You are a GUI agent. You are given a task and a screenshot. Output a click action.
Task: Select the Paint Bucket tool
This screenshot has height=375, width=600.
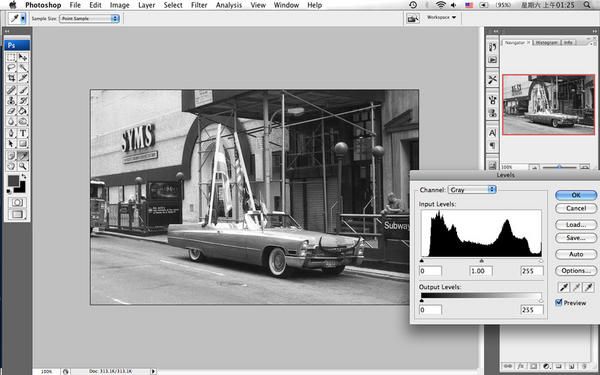coord(23,111)
